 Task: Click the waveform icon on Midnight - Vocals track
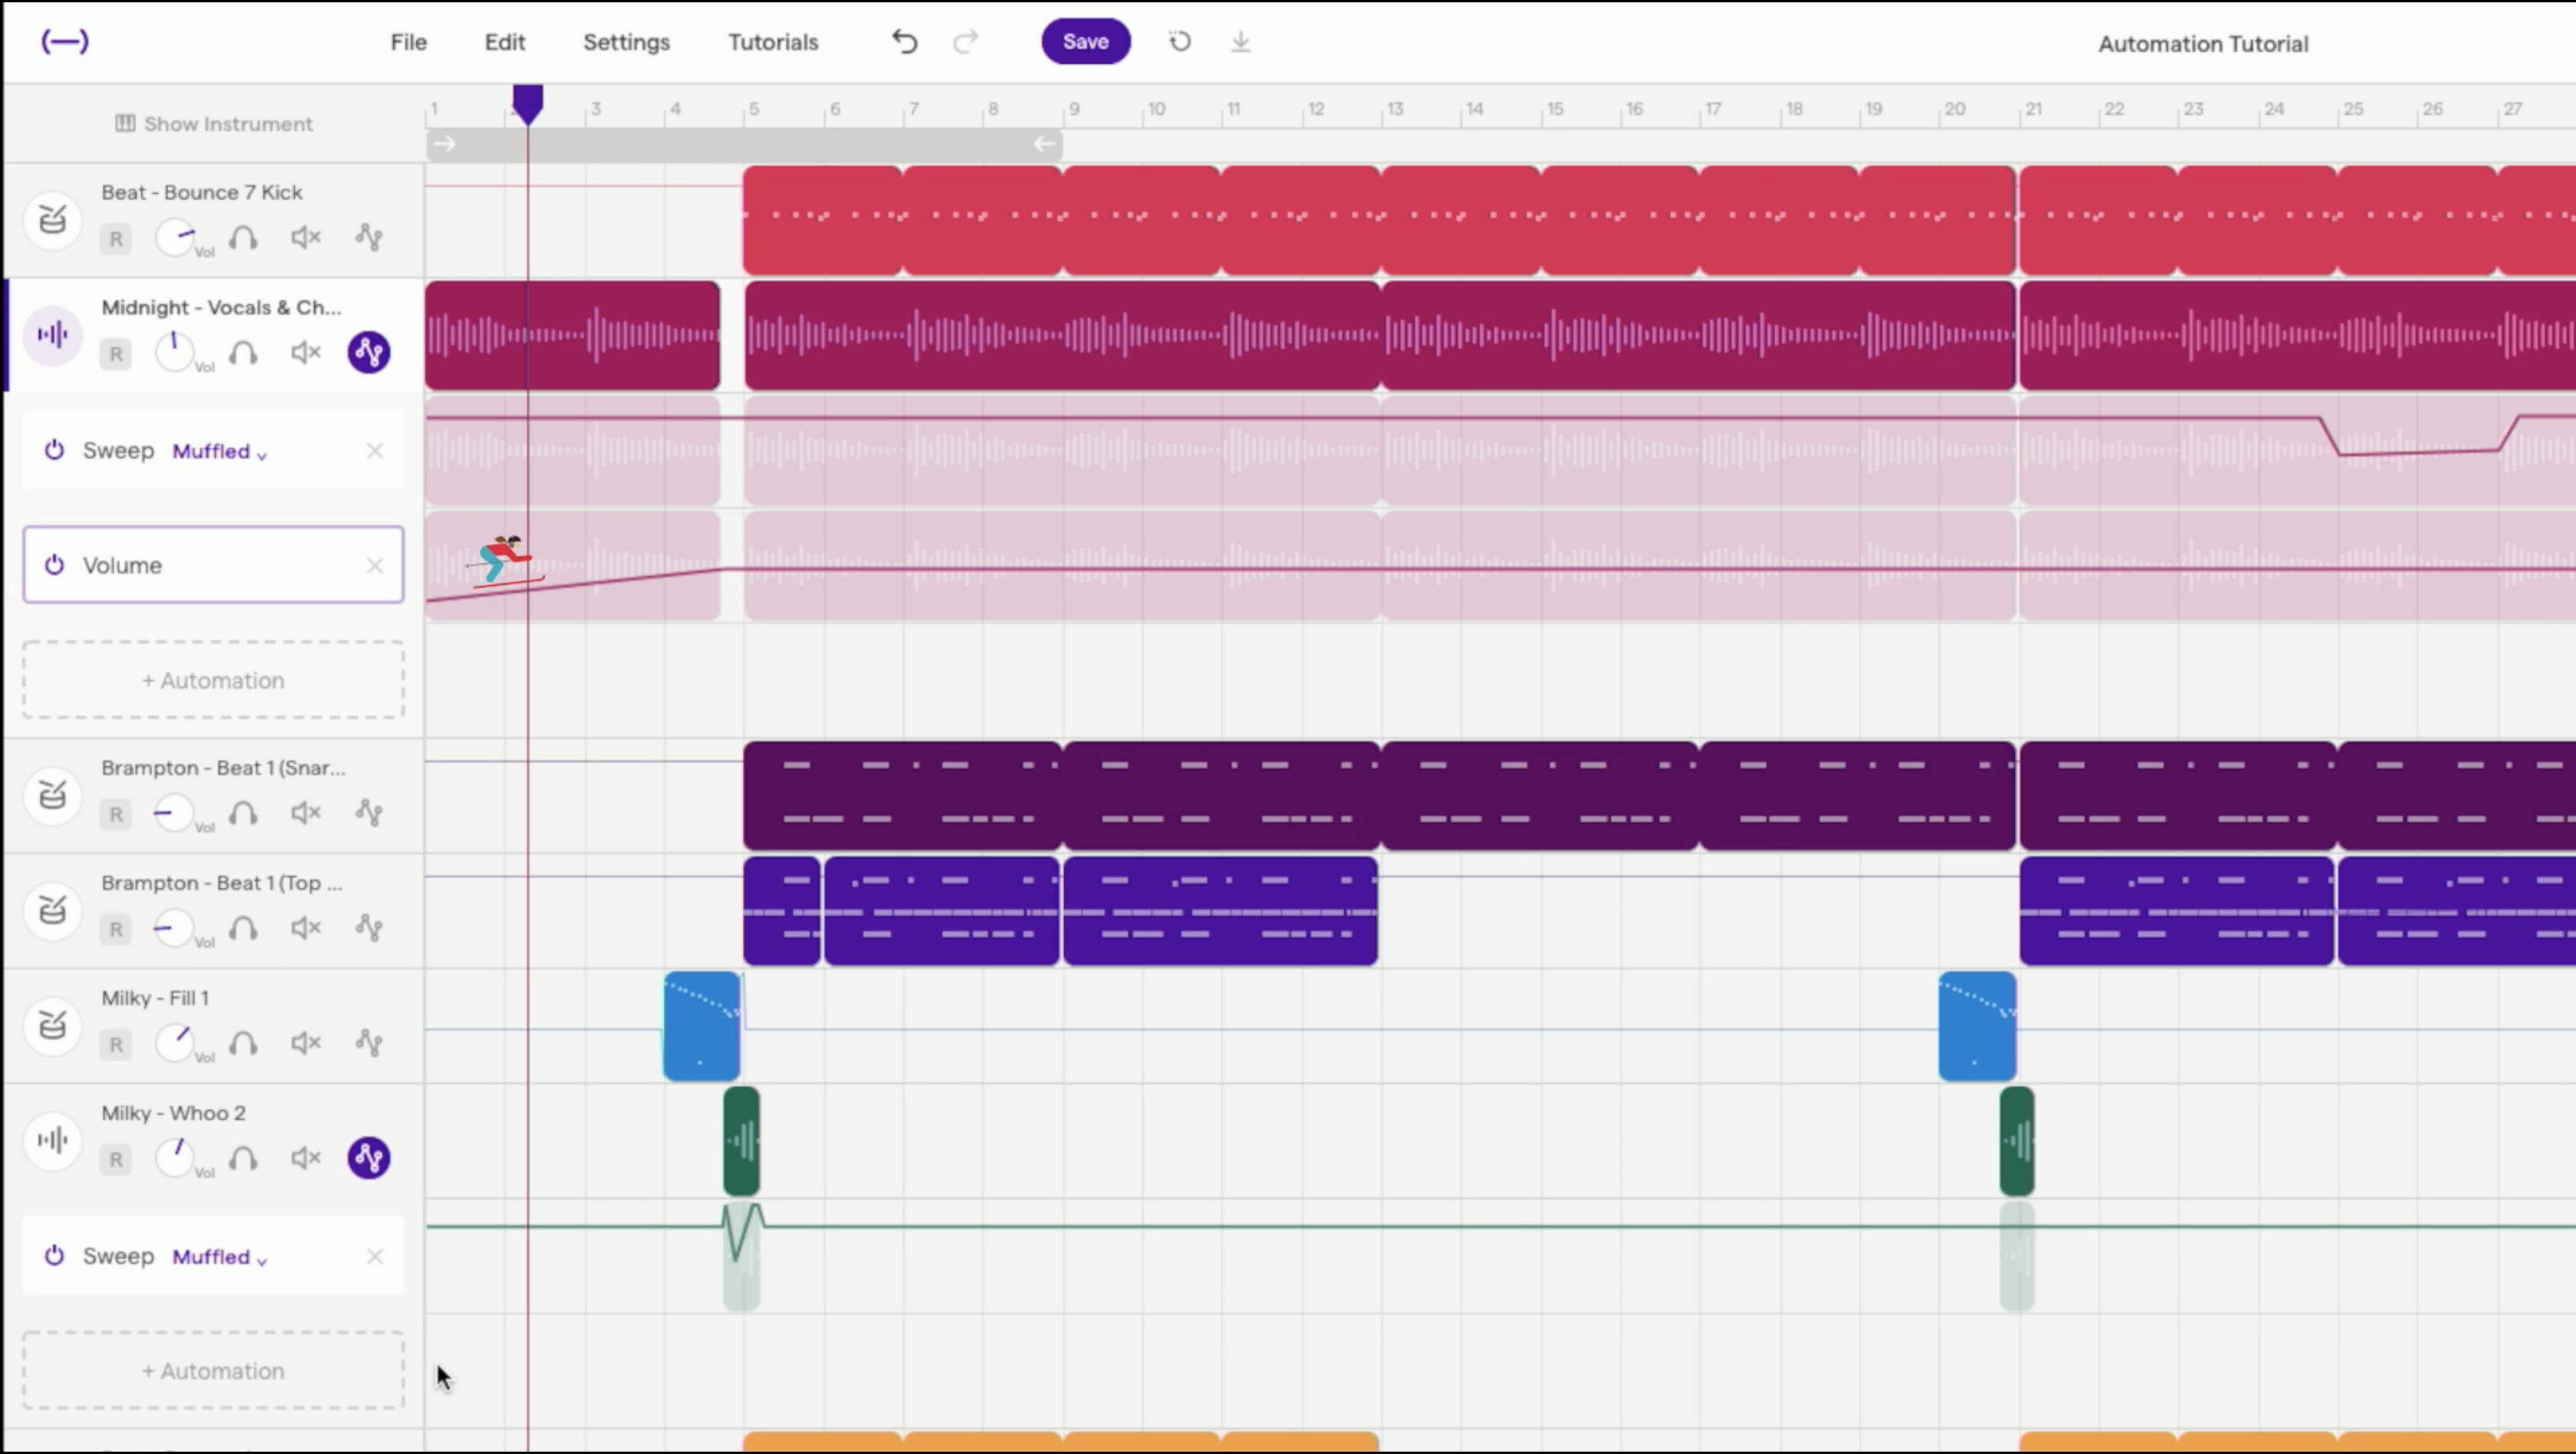coord(52,336)
